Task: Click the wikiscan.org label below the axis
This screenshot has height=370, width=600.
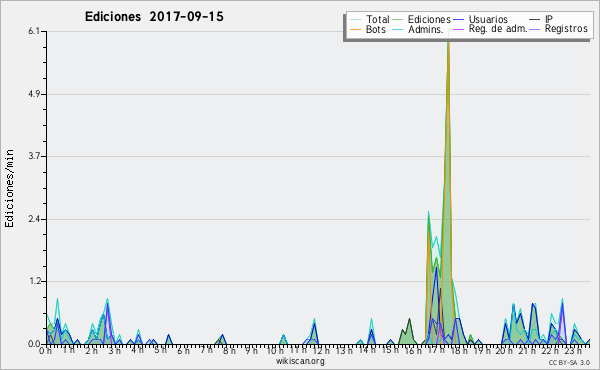Action: pos(300,361)
